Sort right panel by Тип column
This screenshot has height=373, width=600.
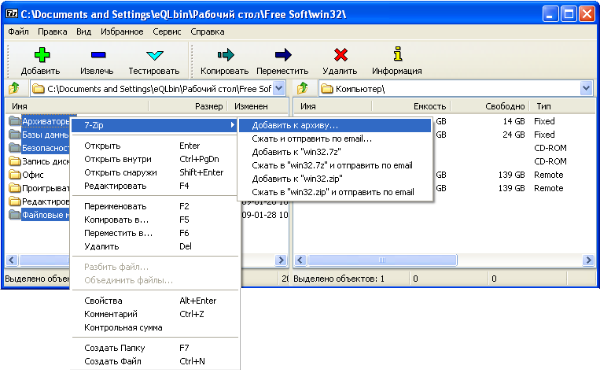(x=562, y=106)
